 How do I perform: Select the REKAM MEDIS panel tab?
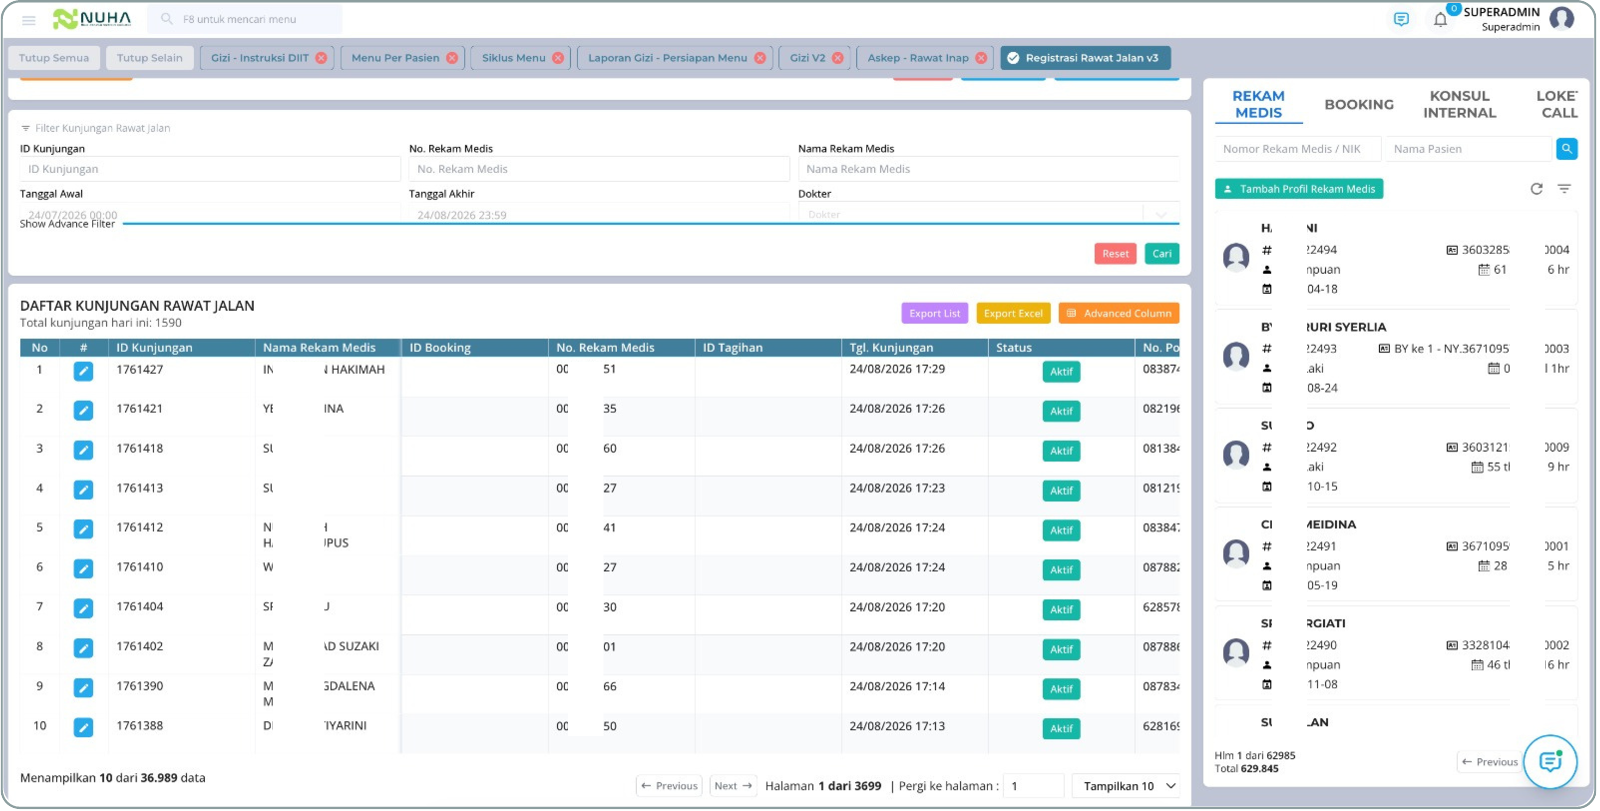[x=1258, y=104]
